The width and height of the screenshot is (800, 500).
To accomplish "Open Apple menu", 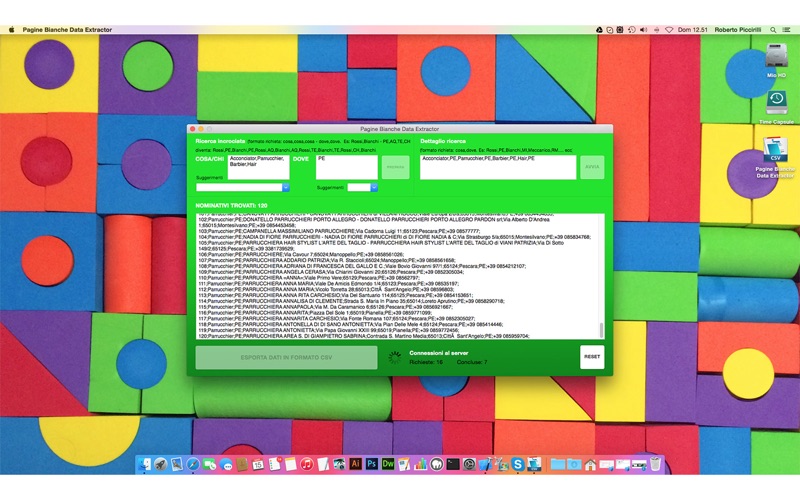I will coord(11,30).
